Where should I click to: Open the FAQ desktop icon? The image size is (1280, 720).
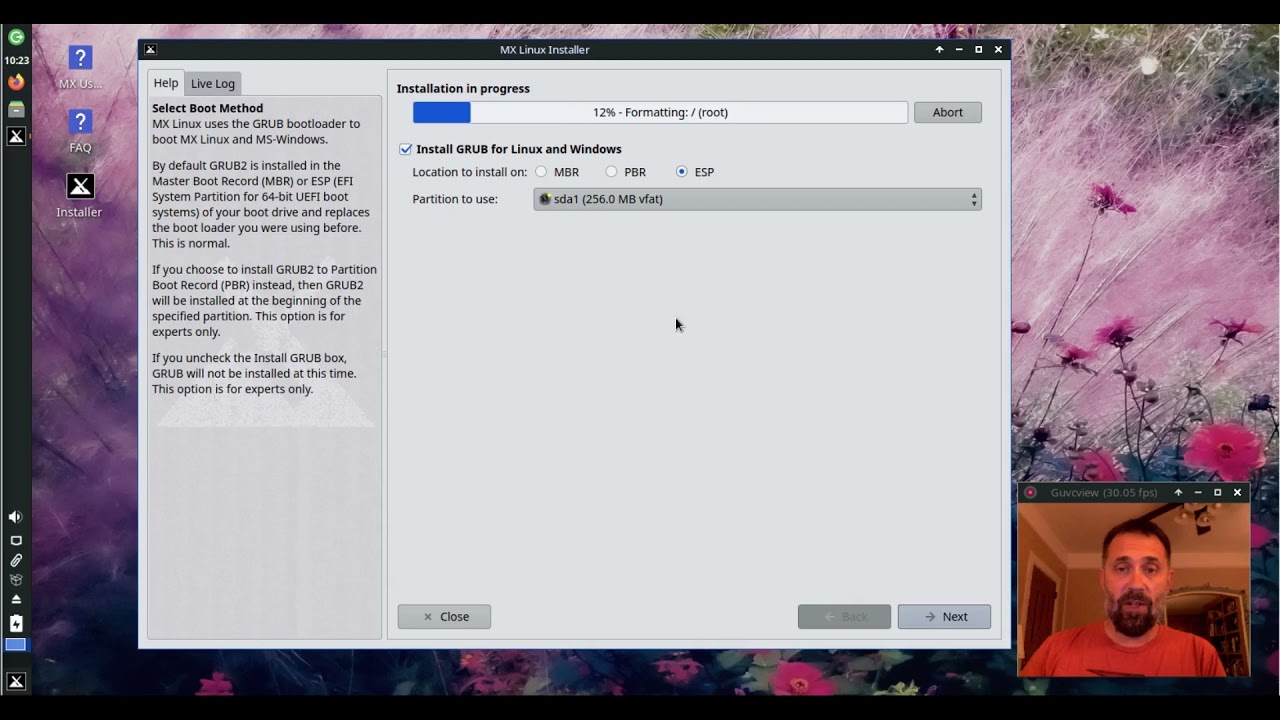[x=80, y=131]
